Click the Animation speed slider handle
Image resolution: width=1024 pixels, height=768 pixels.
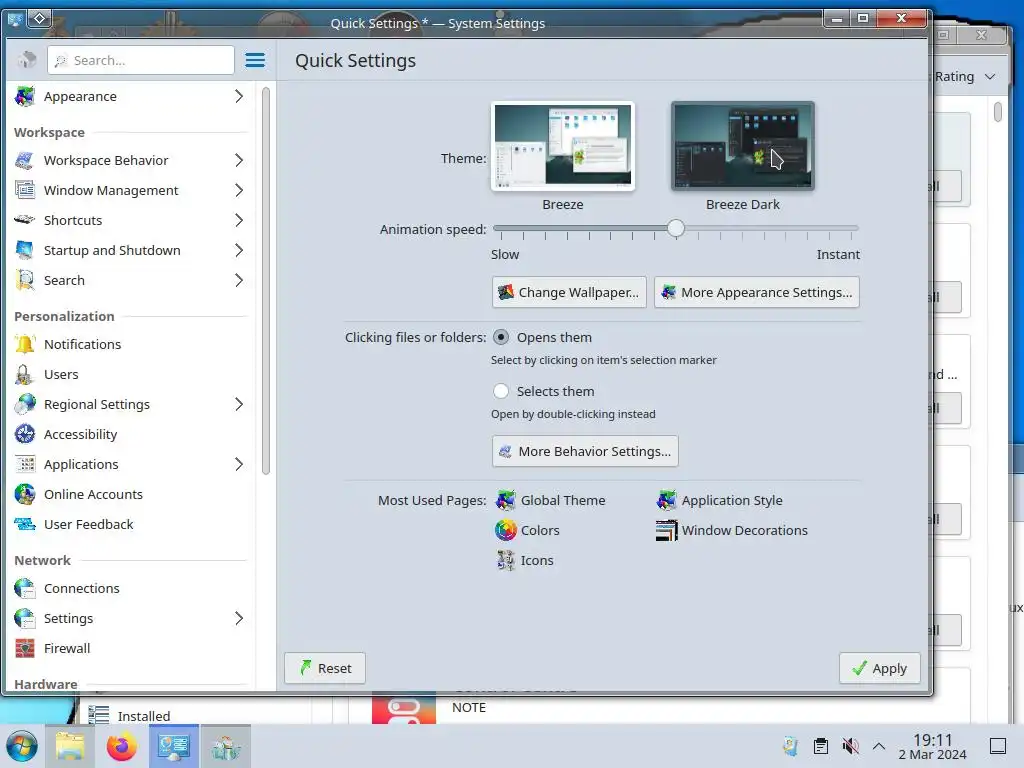(676, 228)
